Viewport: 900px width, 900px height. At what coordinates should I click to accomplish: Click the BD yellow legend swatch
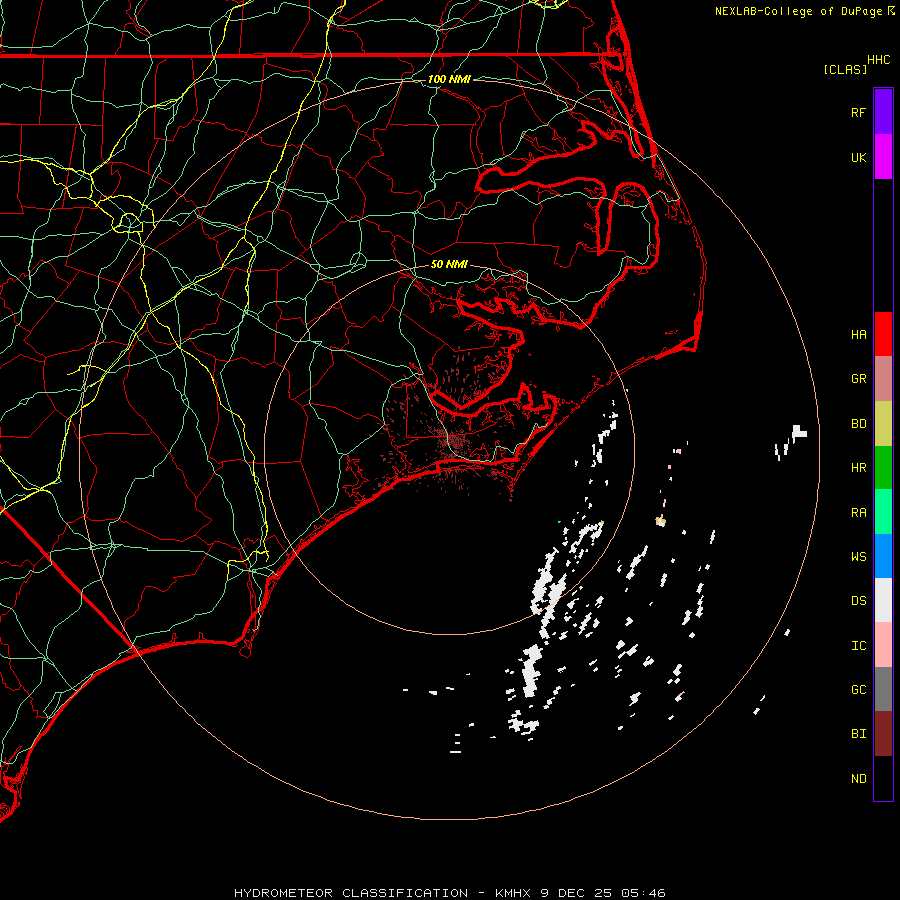[883, 424]
